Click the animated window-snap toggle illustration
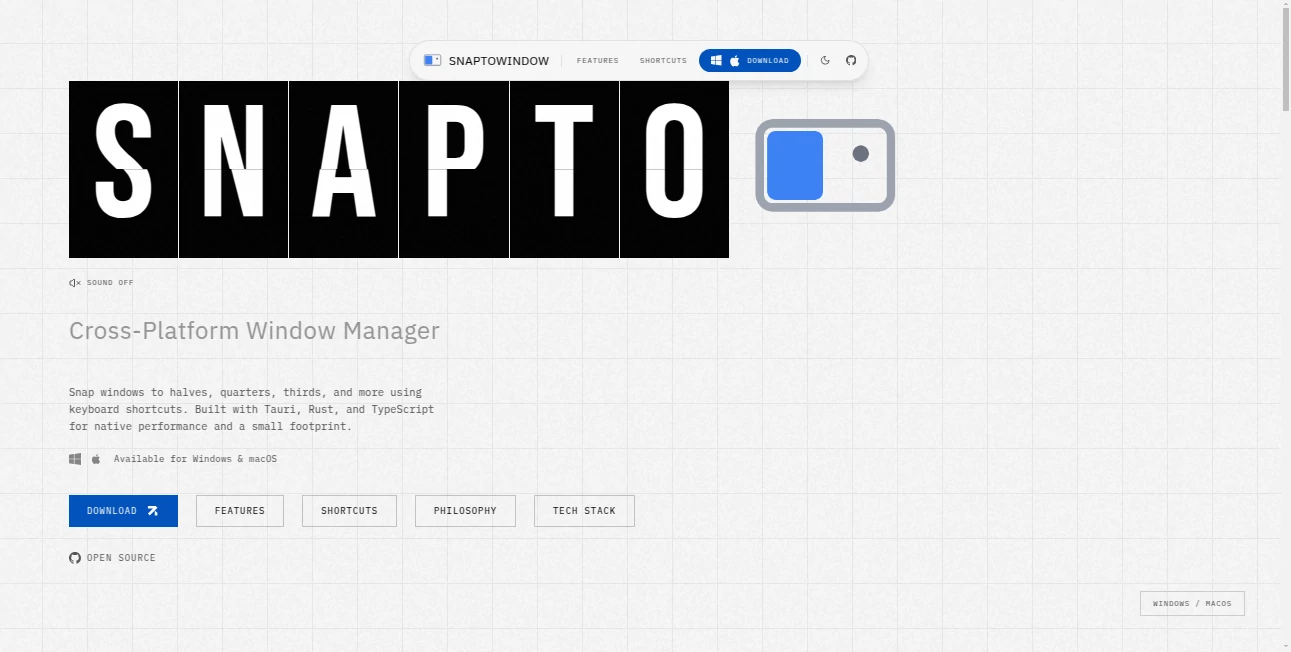This screenshot has height=652, width=1291. pos(824,166)
